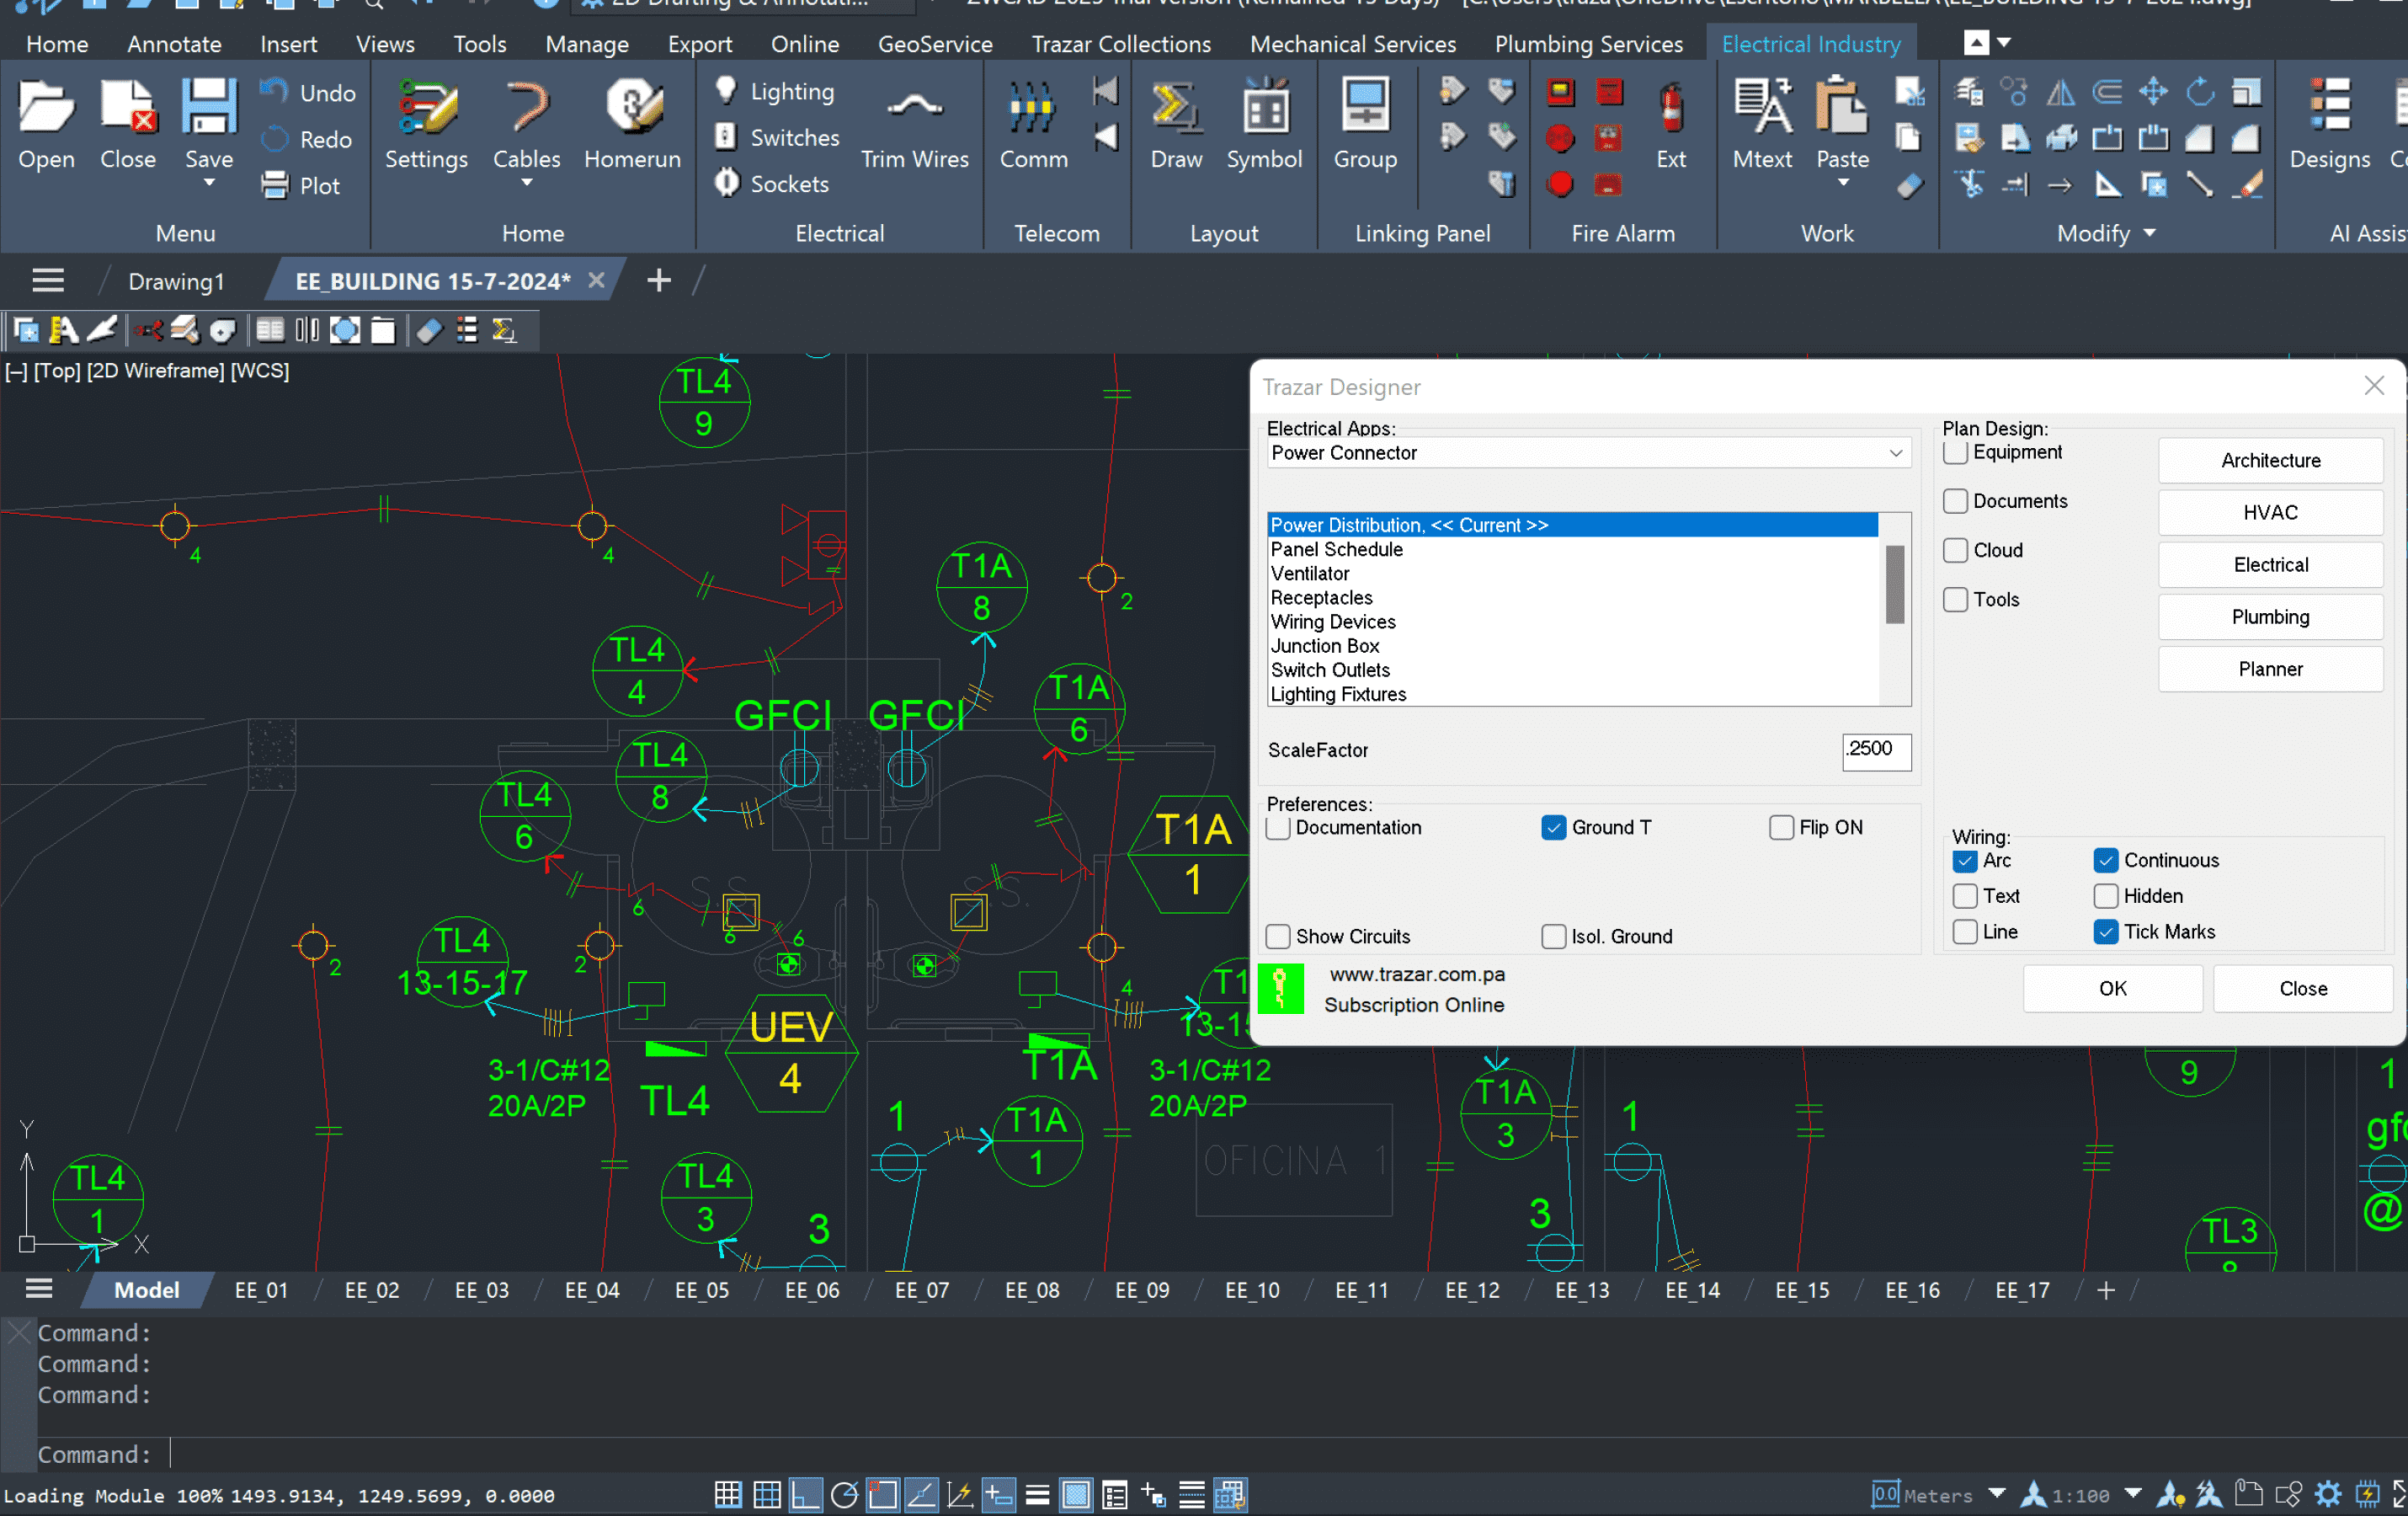Open the Cables dropdown arrow
This screenshot has width=2408, height=1516.
click(x=526, y=183)
